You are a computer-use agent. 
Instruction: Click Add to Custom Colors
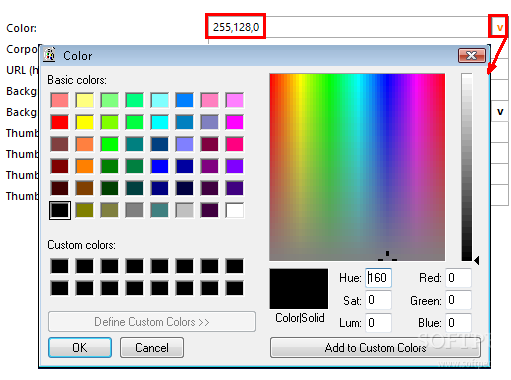point(375,348)
